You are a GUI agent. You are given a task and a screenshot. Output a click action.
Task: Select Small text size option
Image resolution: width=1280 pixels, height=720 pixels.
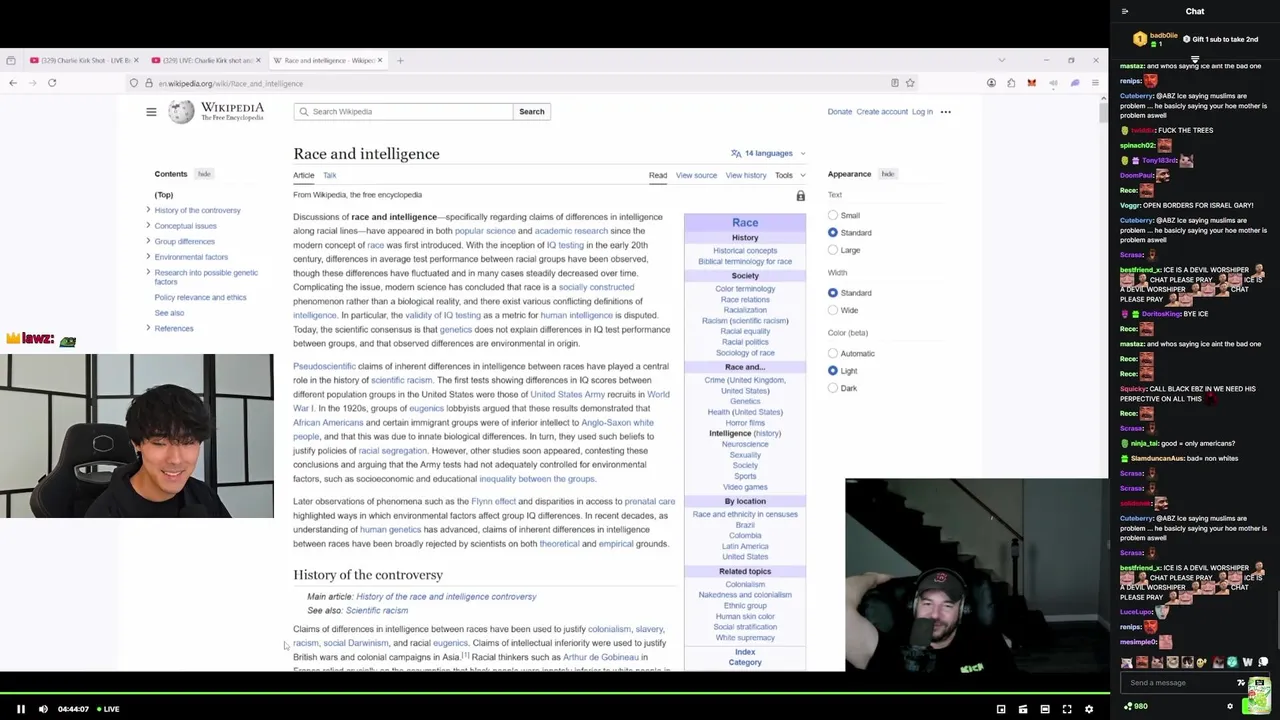833,215
